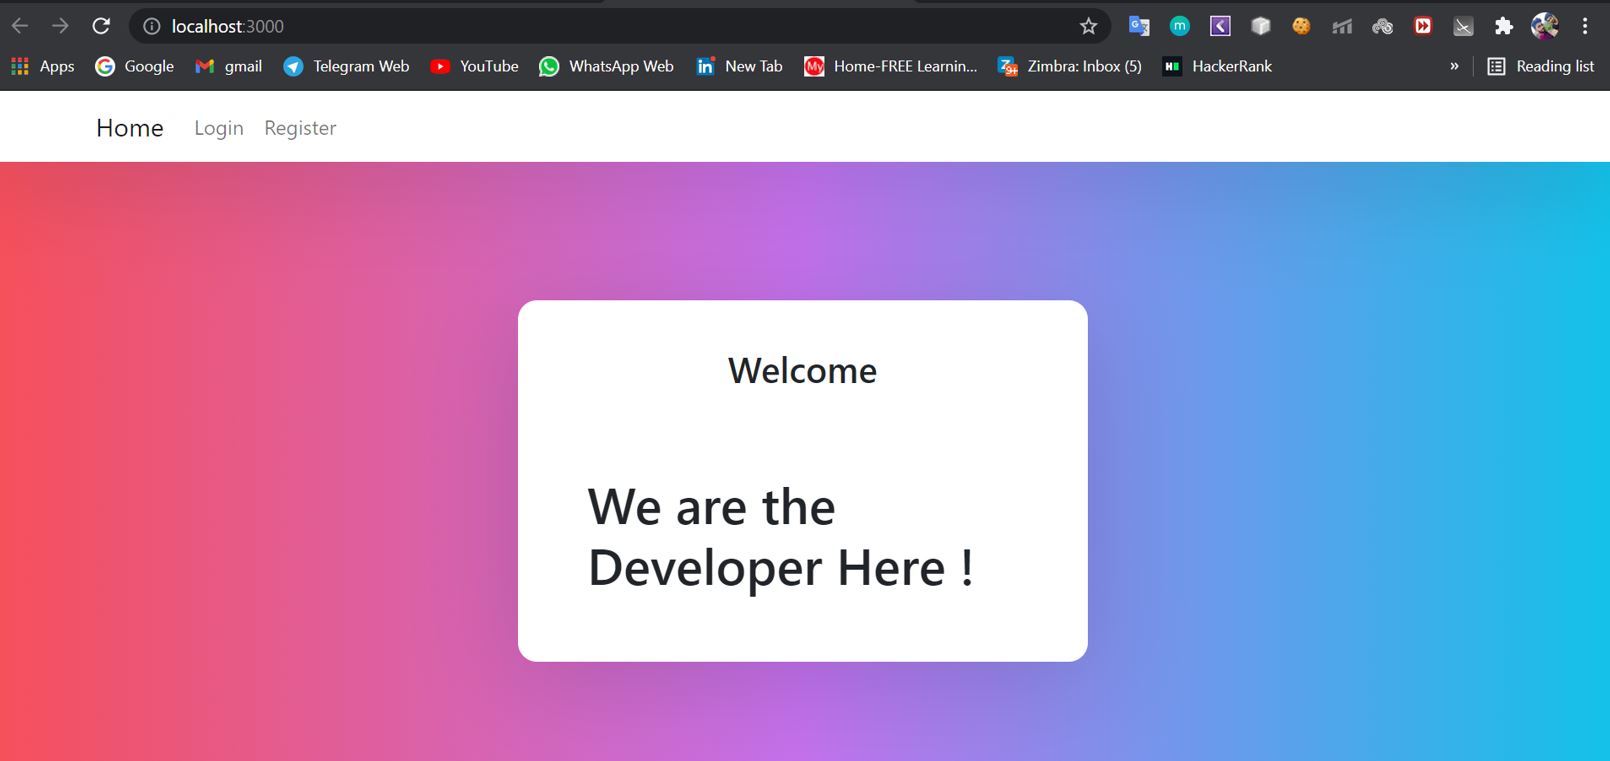Open the Chrome profile avatar
This screenshot has height=761, width=1610.
coord(1544,26)
